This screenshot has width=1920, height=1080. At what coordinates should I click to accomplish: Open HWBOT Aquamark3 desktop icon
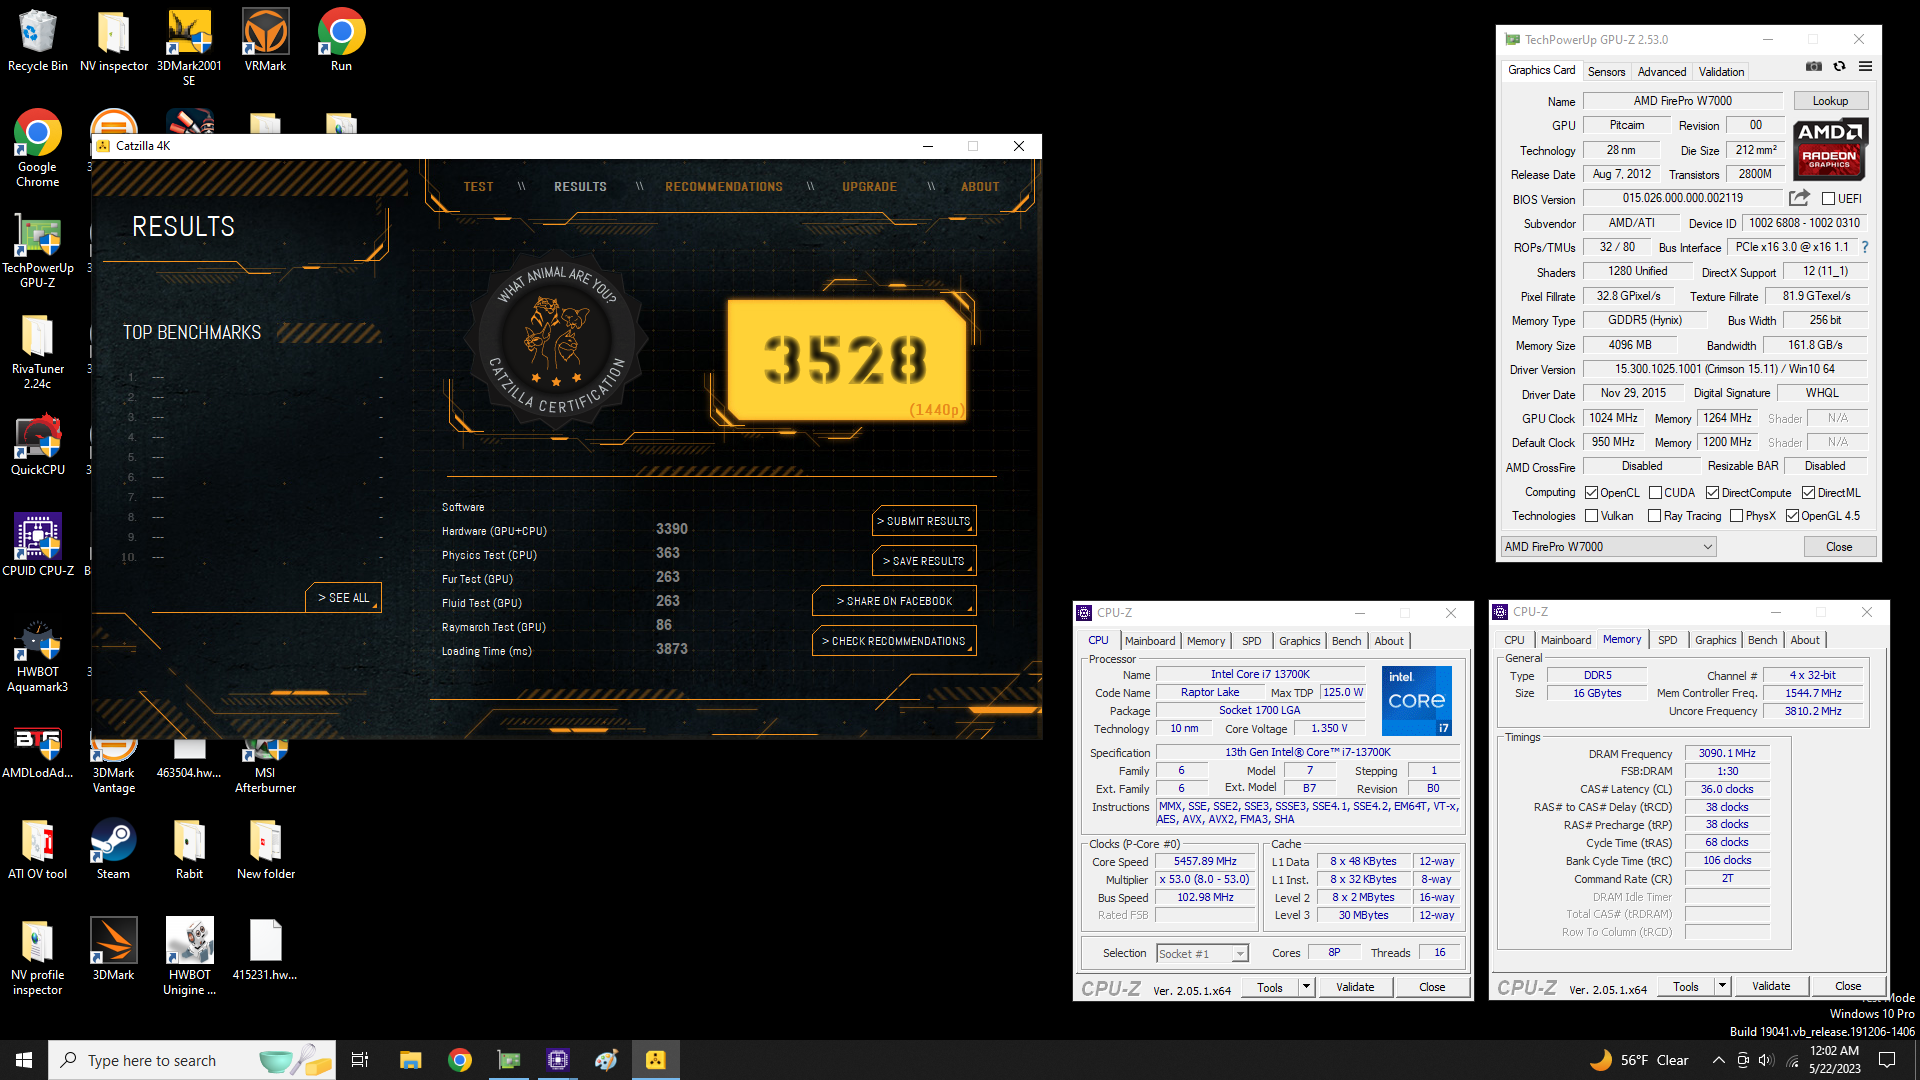(x=38, y=655)
